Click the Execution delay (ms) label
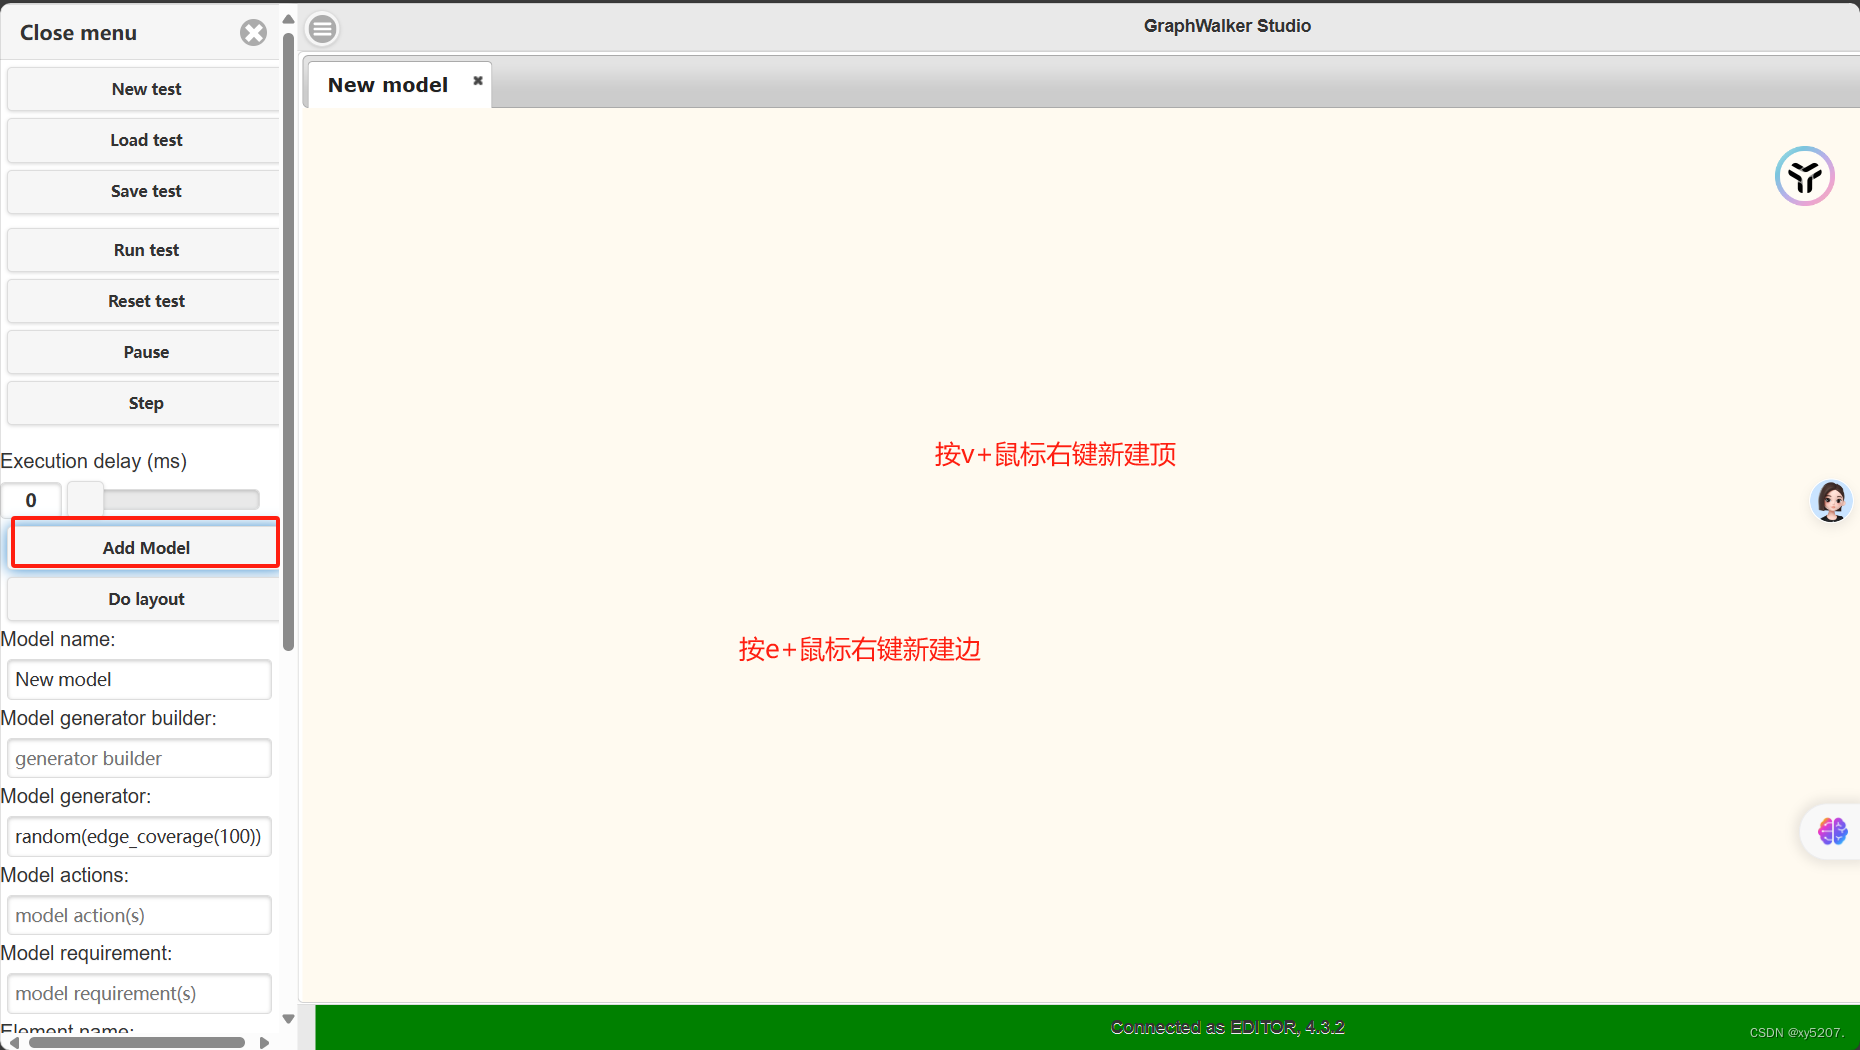This screenshot has width=1860, height=1050. point(94,461)
